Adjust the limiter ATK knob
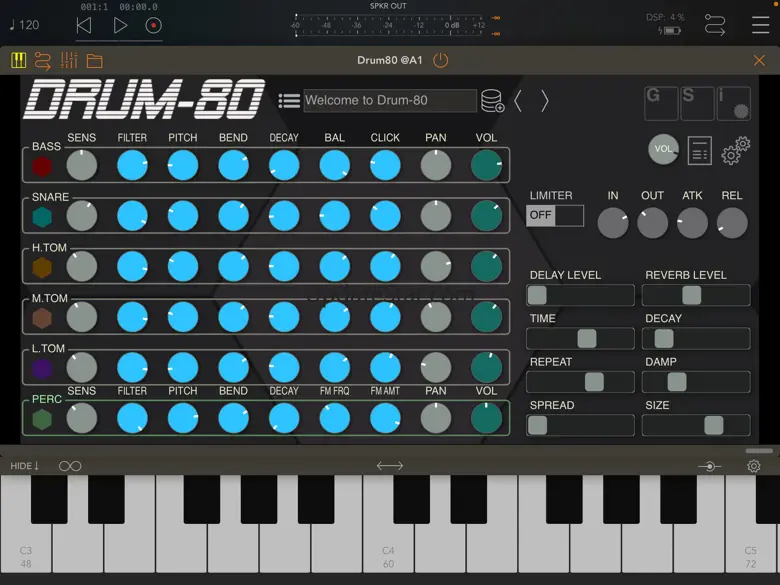 (692, 223)
